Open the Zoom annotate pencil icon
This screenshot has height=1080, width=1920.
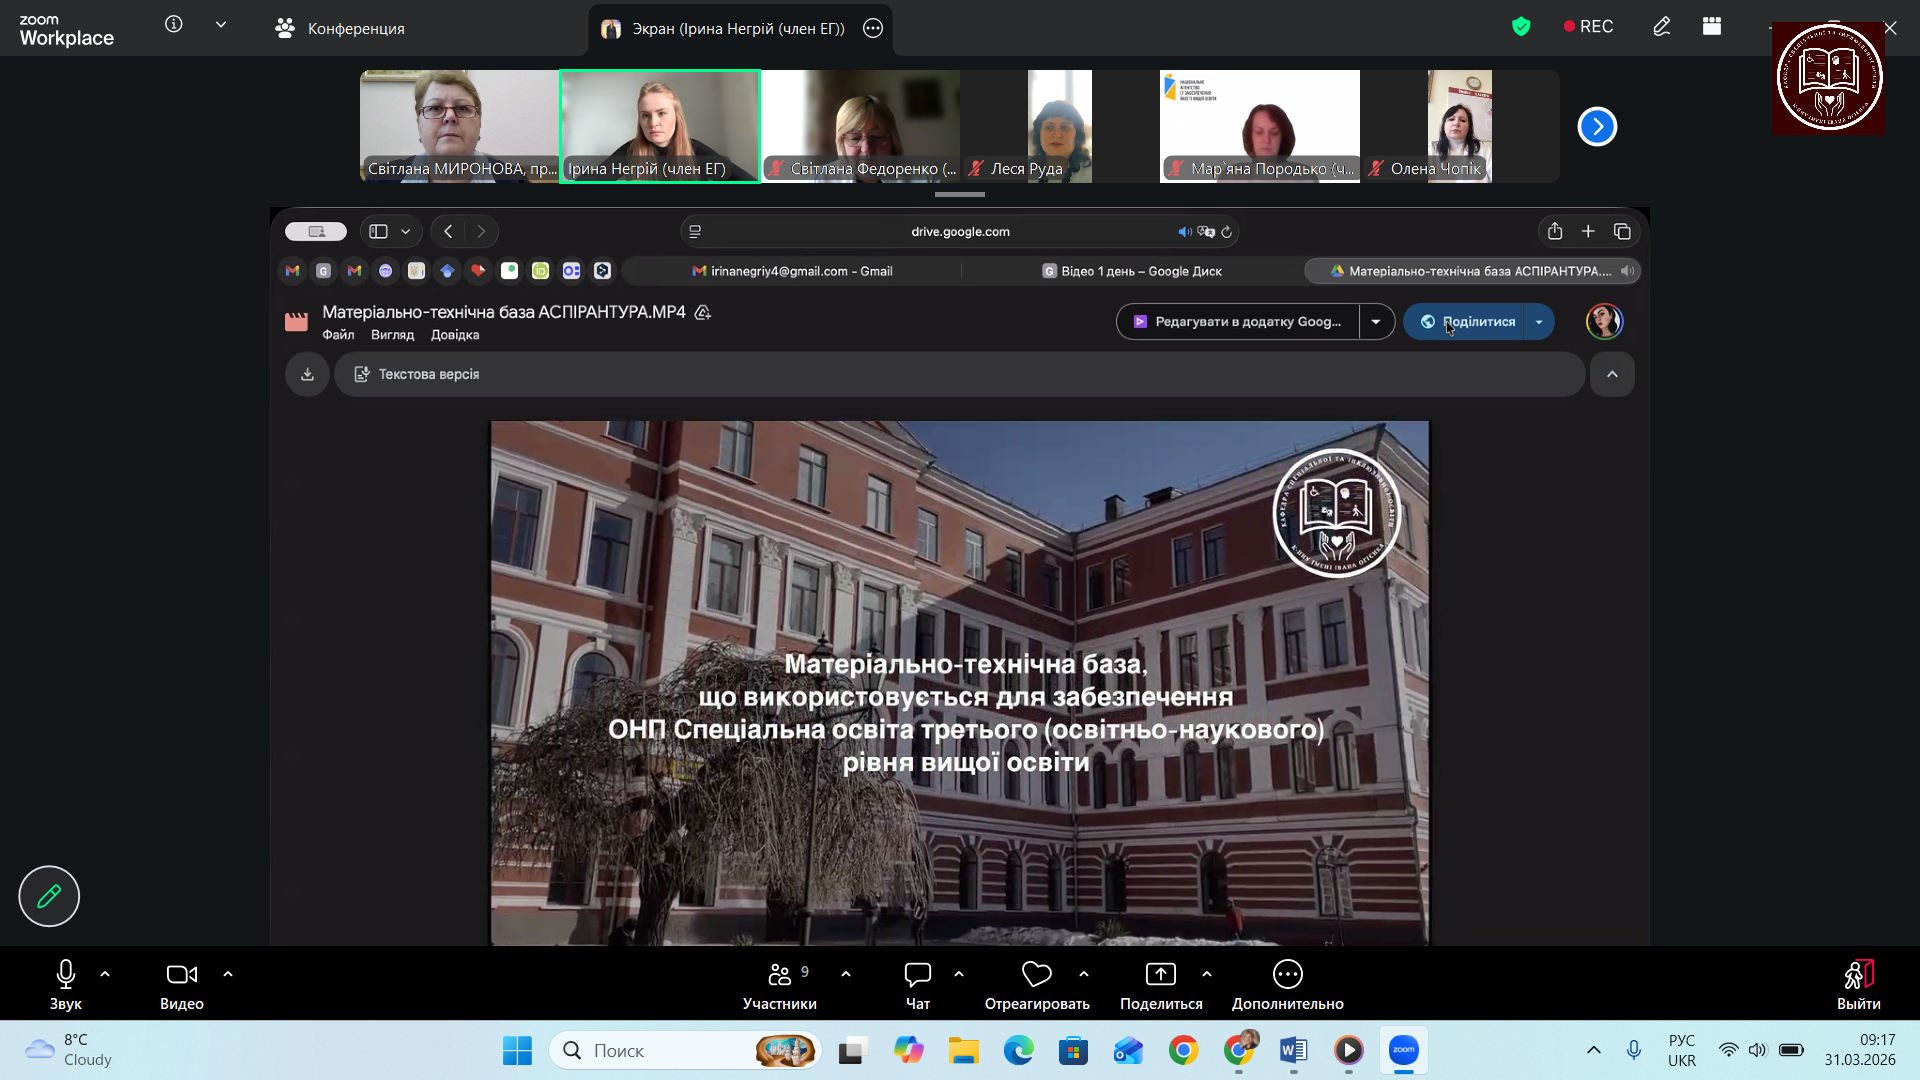coord(1661,27)
